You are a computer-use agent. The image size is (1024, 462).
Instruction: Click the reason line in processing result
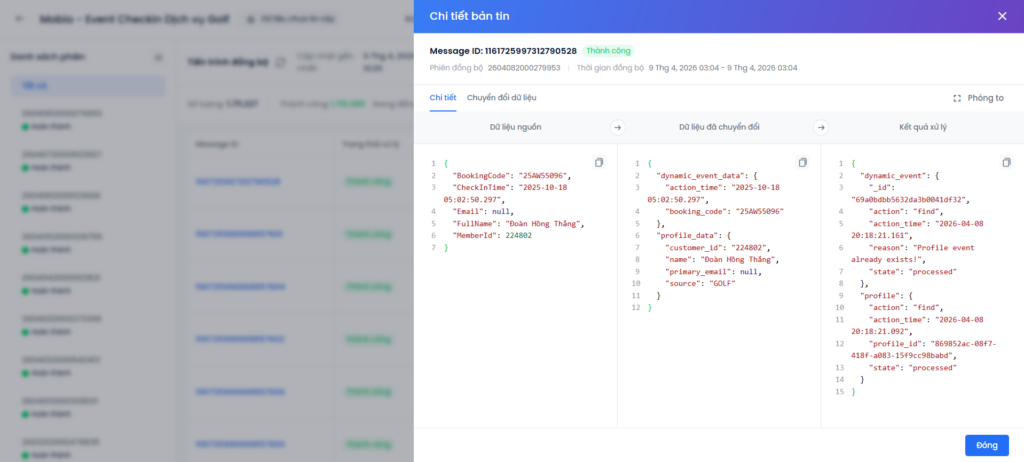(x=925, y=247)
